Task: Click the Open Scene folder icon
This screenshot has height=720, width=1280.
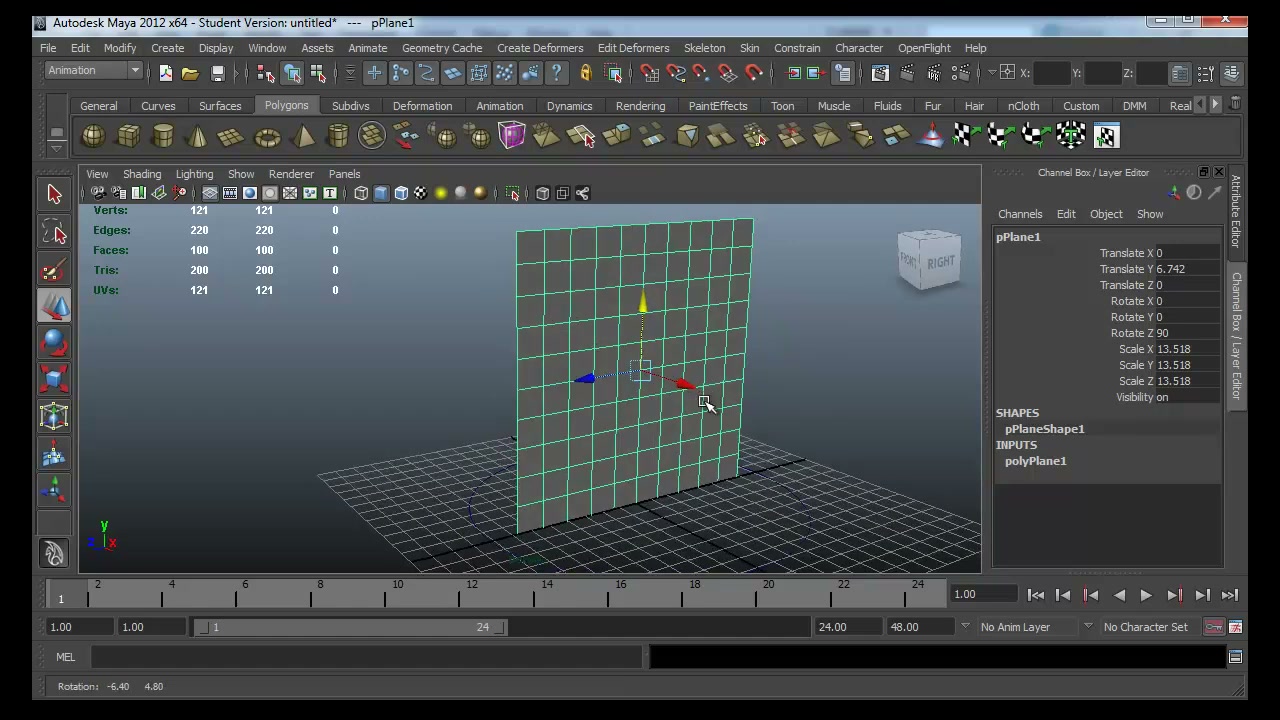Action: tap(190, 73)
